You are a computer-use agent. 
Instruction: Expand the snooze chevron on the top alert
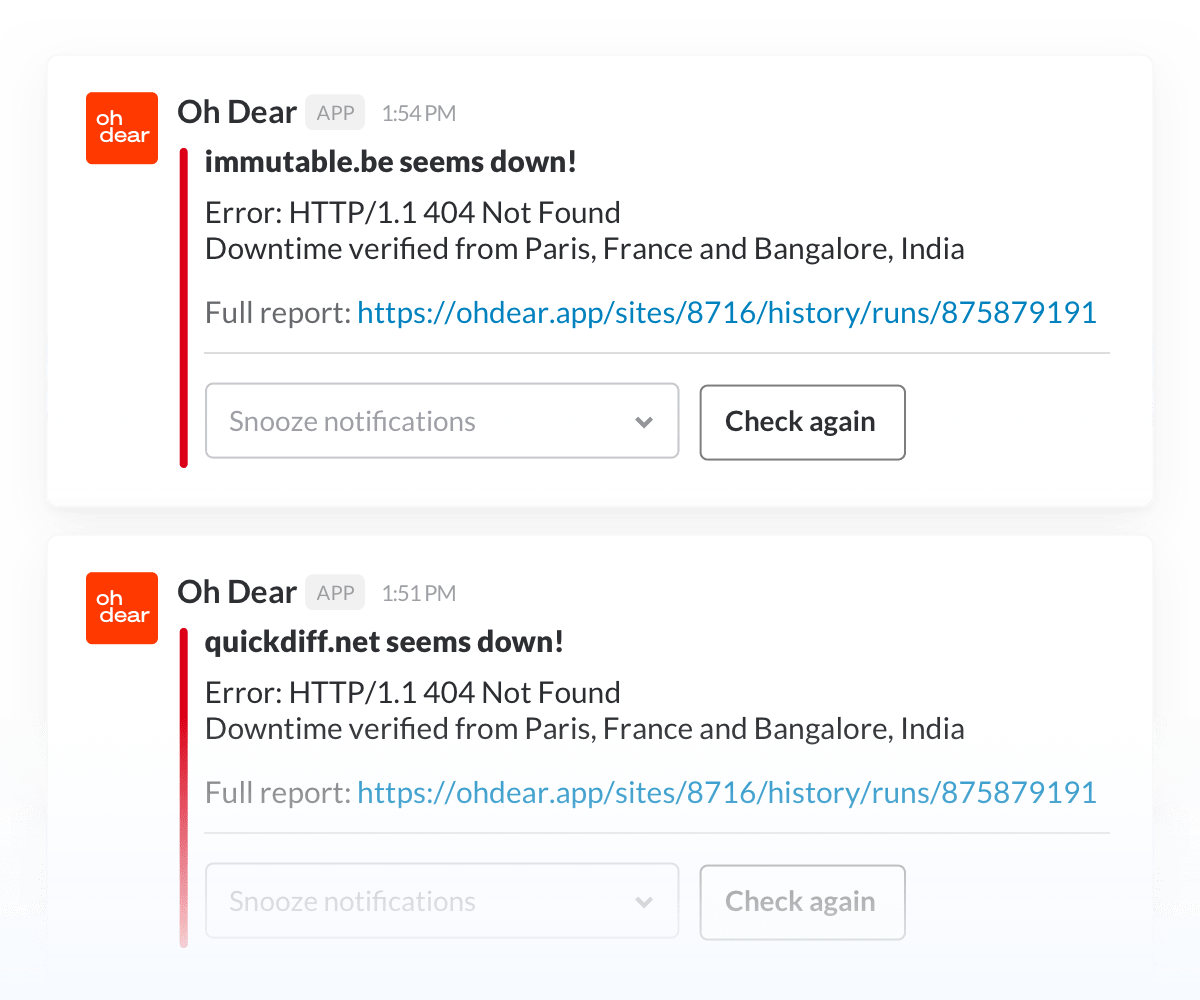coord(644,423)
